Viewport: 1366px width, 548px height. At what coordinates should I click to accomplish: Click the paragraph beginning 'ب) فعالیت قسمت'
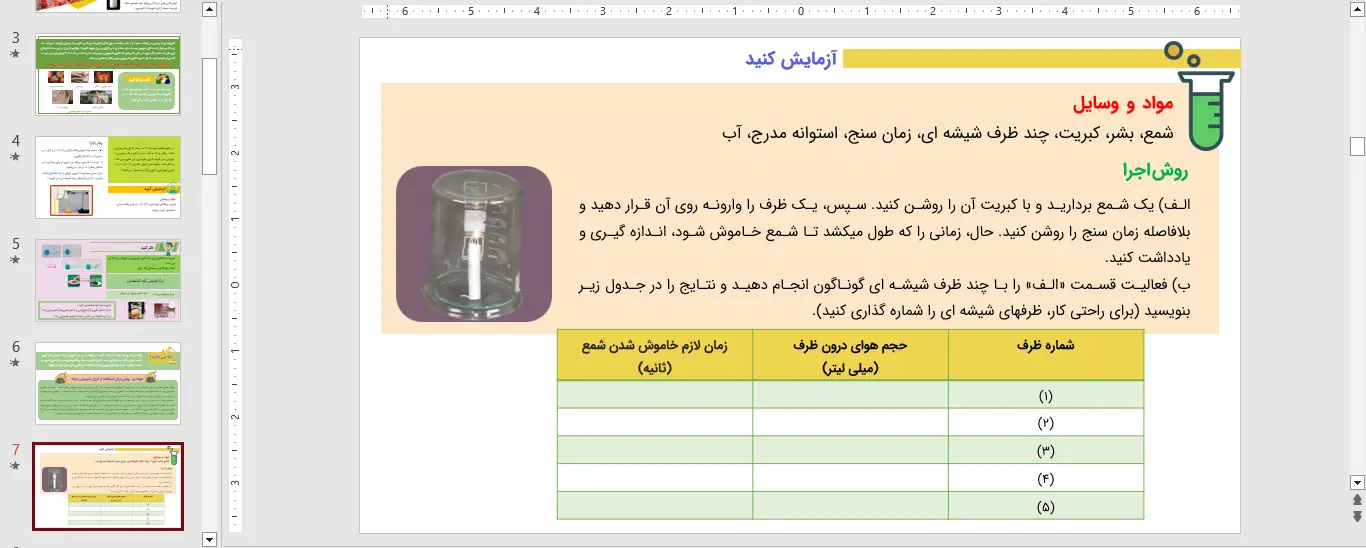(x=883, y=298)
